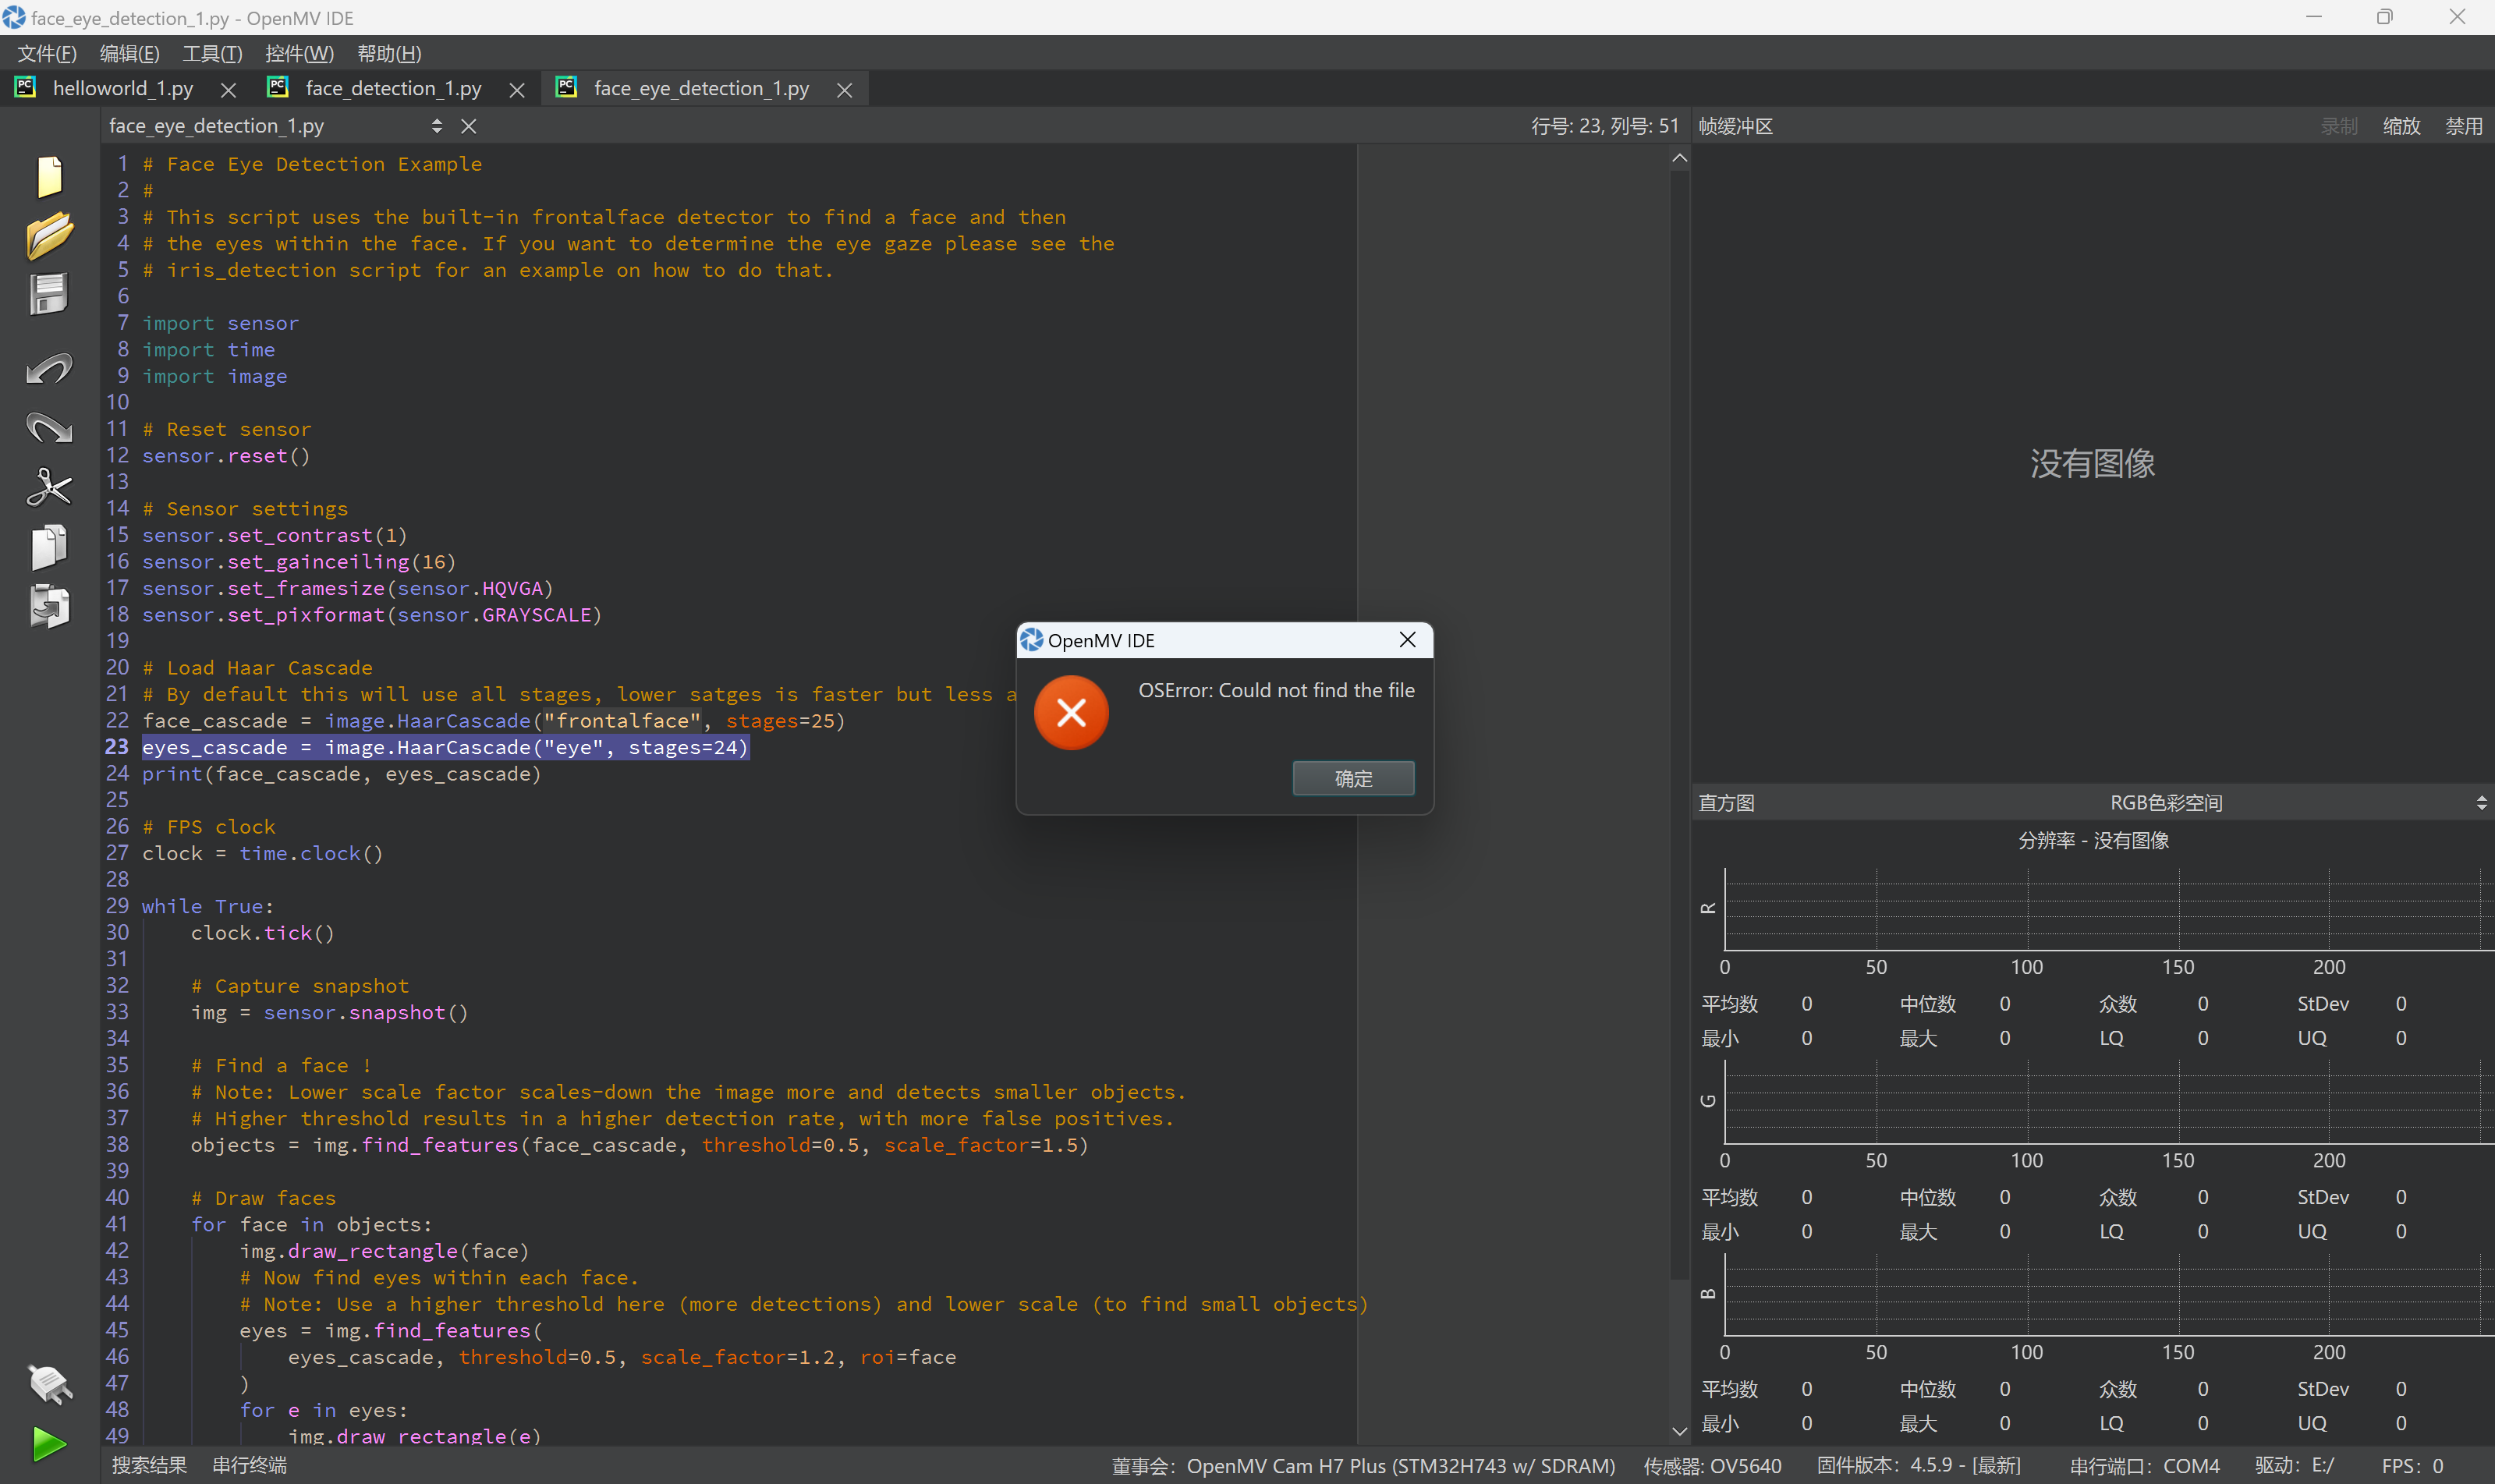
Task: Click the OSError message text in dialog
Action: pos(1276,690)
